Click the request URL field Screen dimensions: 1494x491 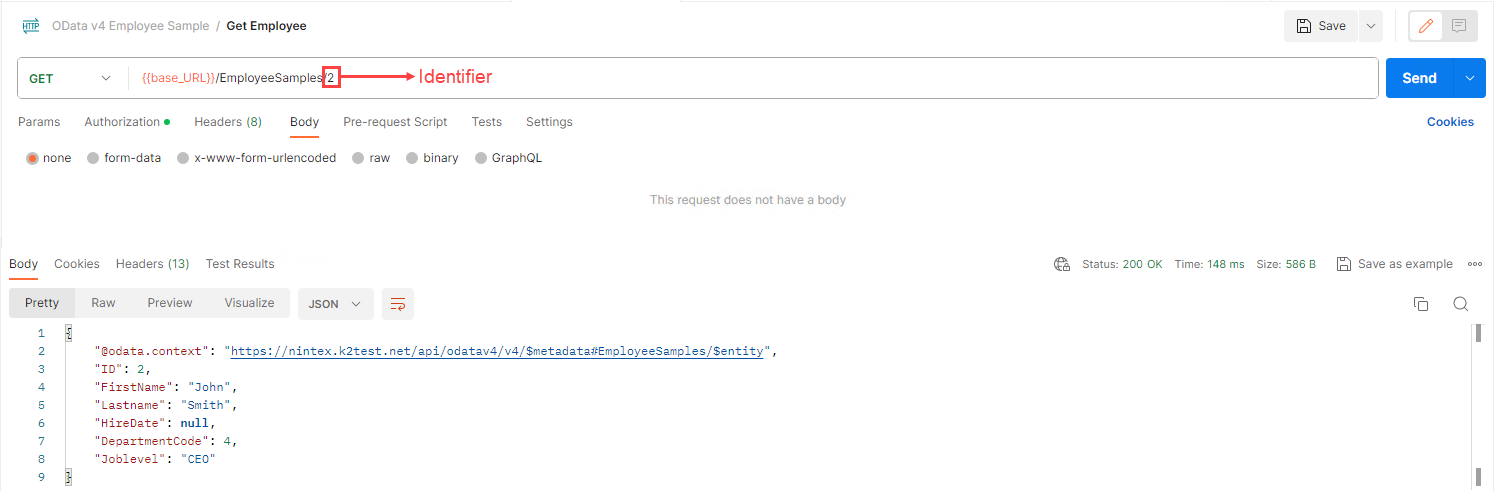tap(800, 78)
